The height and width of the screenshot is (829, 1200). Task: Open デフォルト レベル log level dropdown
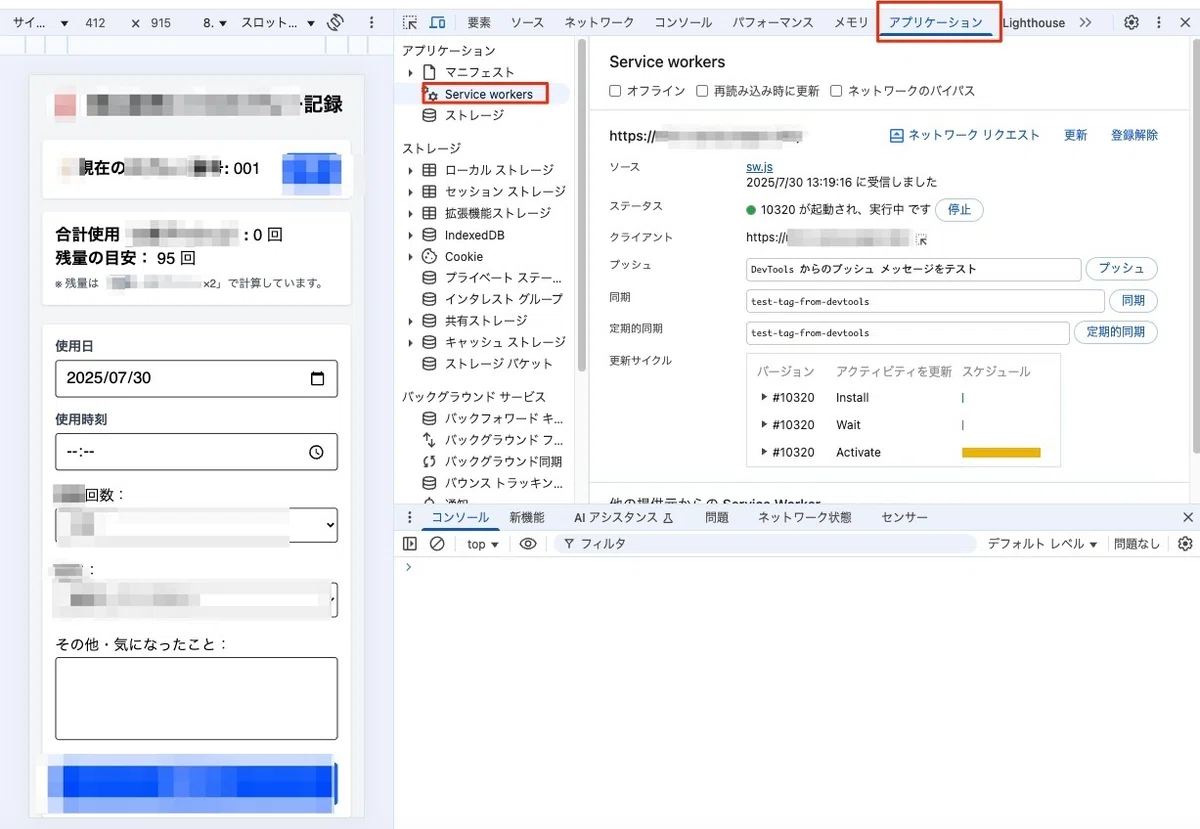coord(1043,544)
